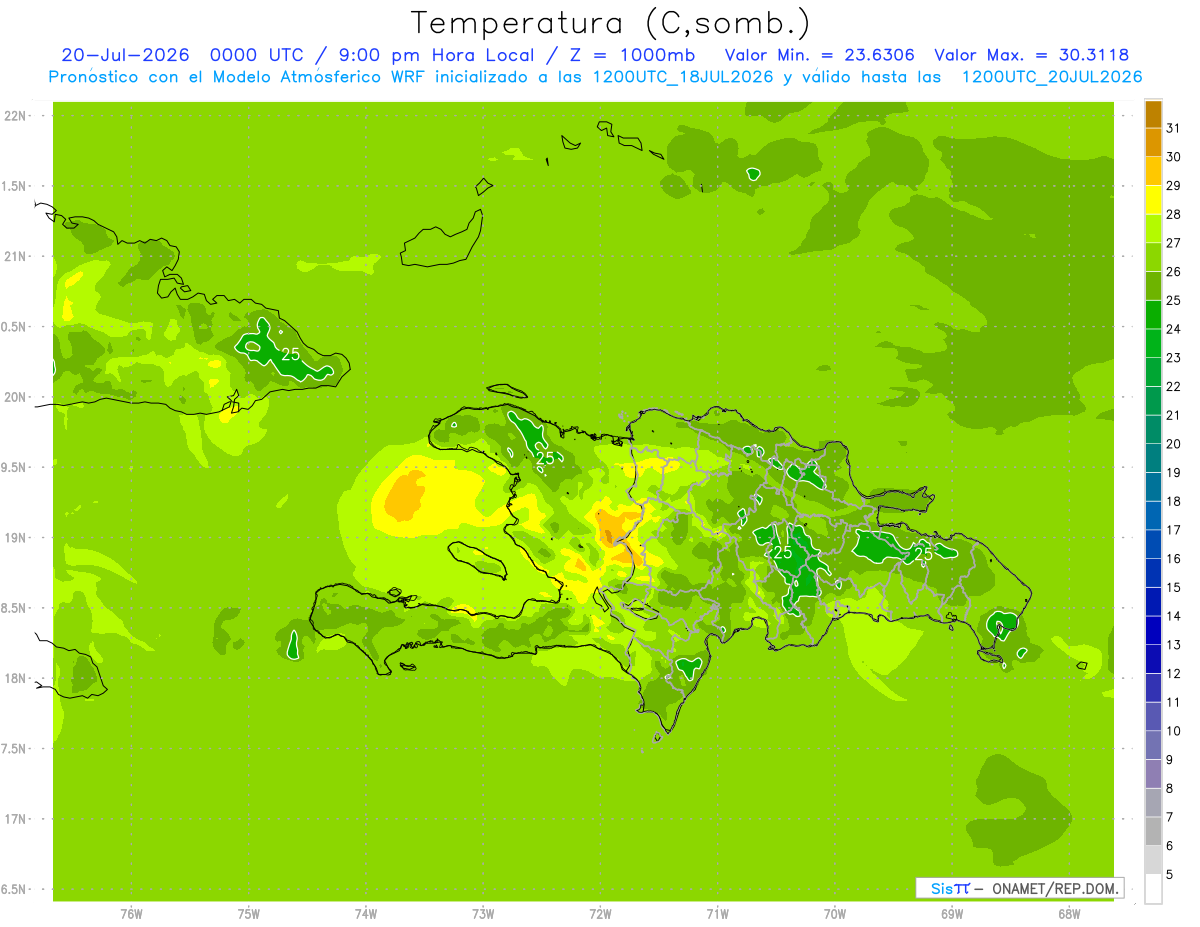Click the '75W' longitude label

click(249, 913)
